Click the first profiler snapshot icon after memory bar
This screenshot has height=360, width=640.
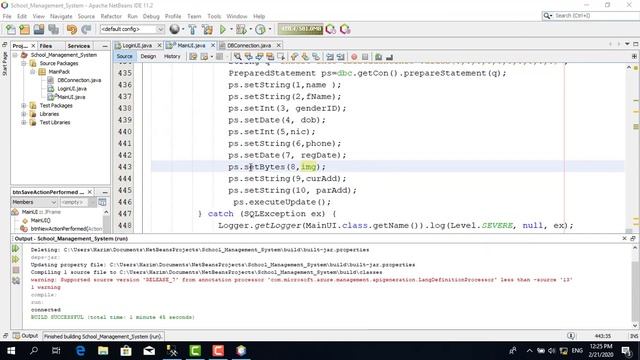click(x=331, y=29)
